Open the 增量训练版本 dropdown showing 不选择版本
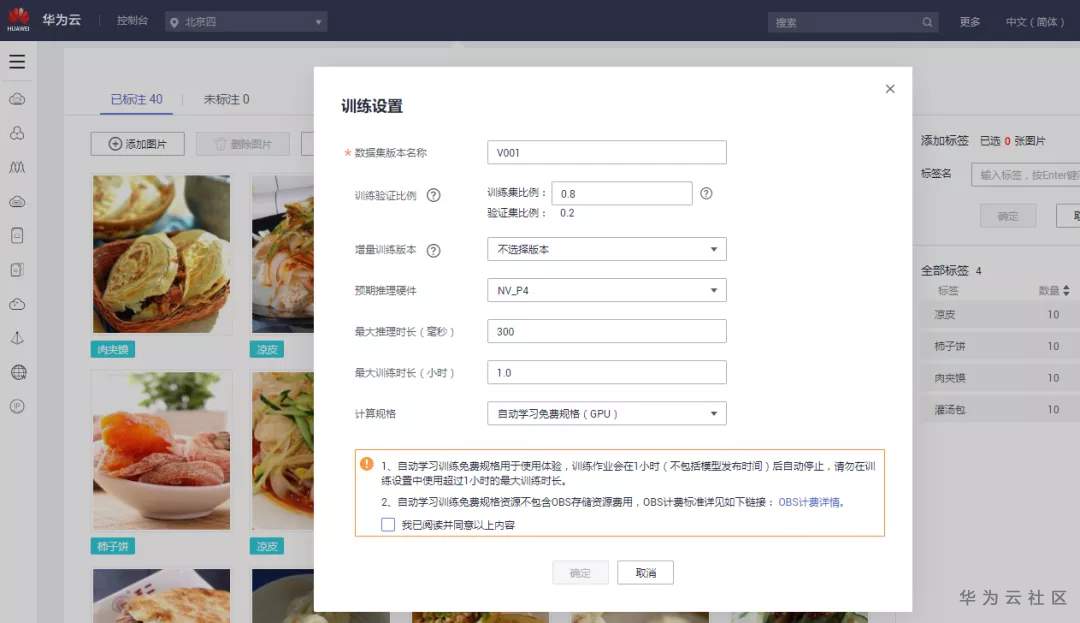Image resolution: width=1080 pixels, height=623 pixels. (606, 249)
